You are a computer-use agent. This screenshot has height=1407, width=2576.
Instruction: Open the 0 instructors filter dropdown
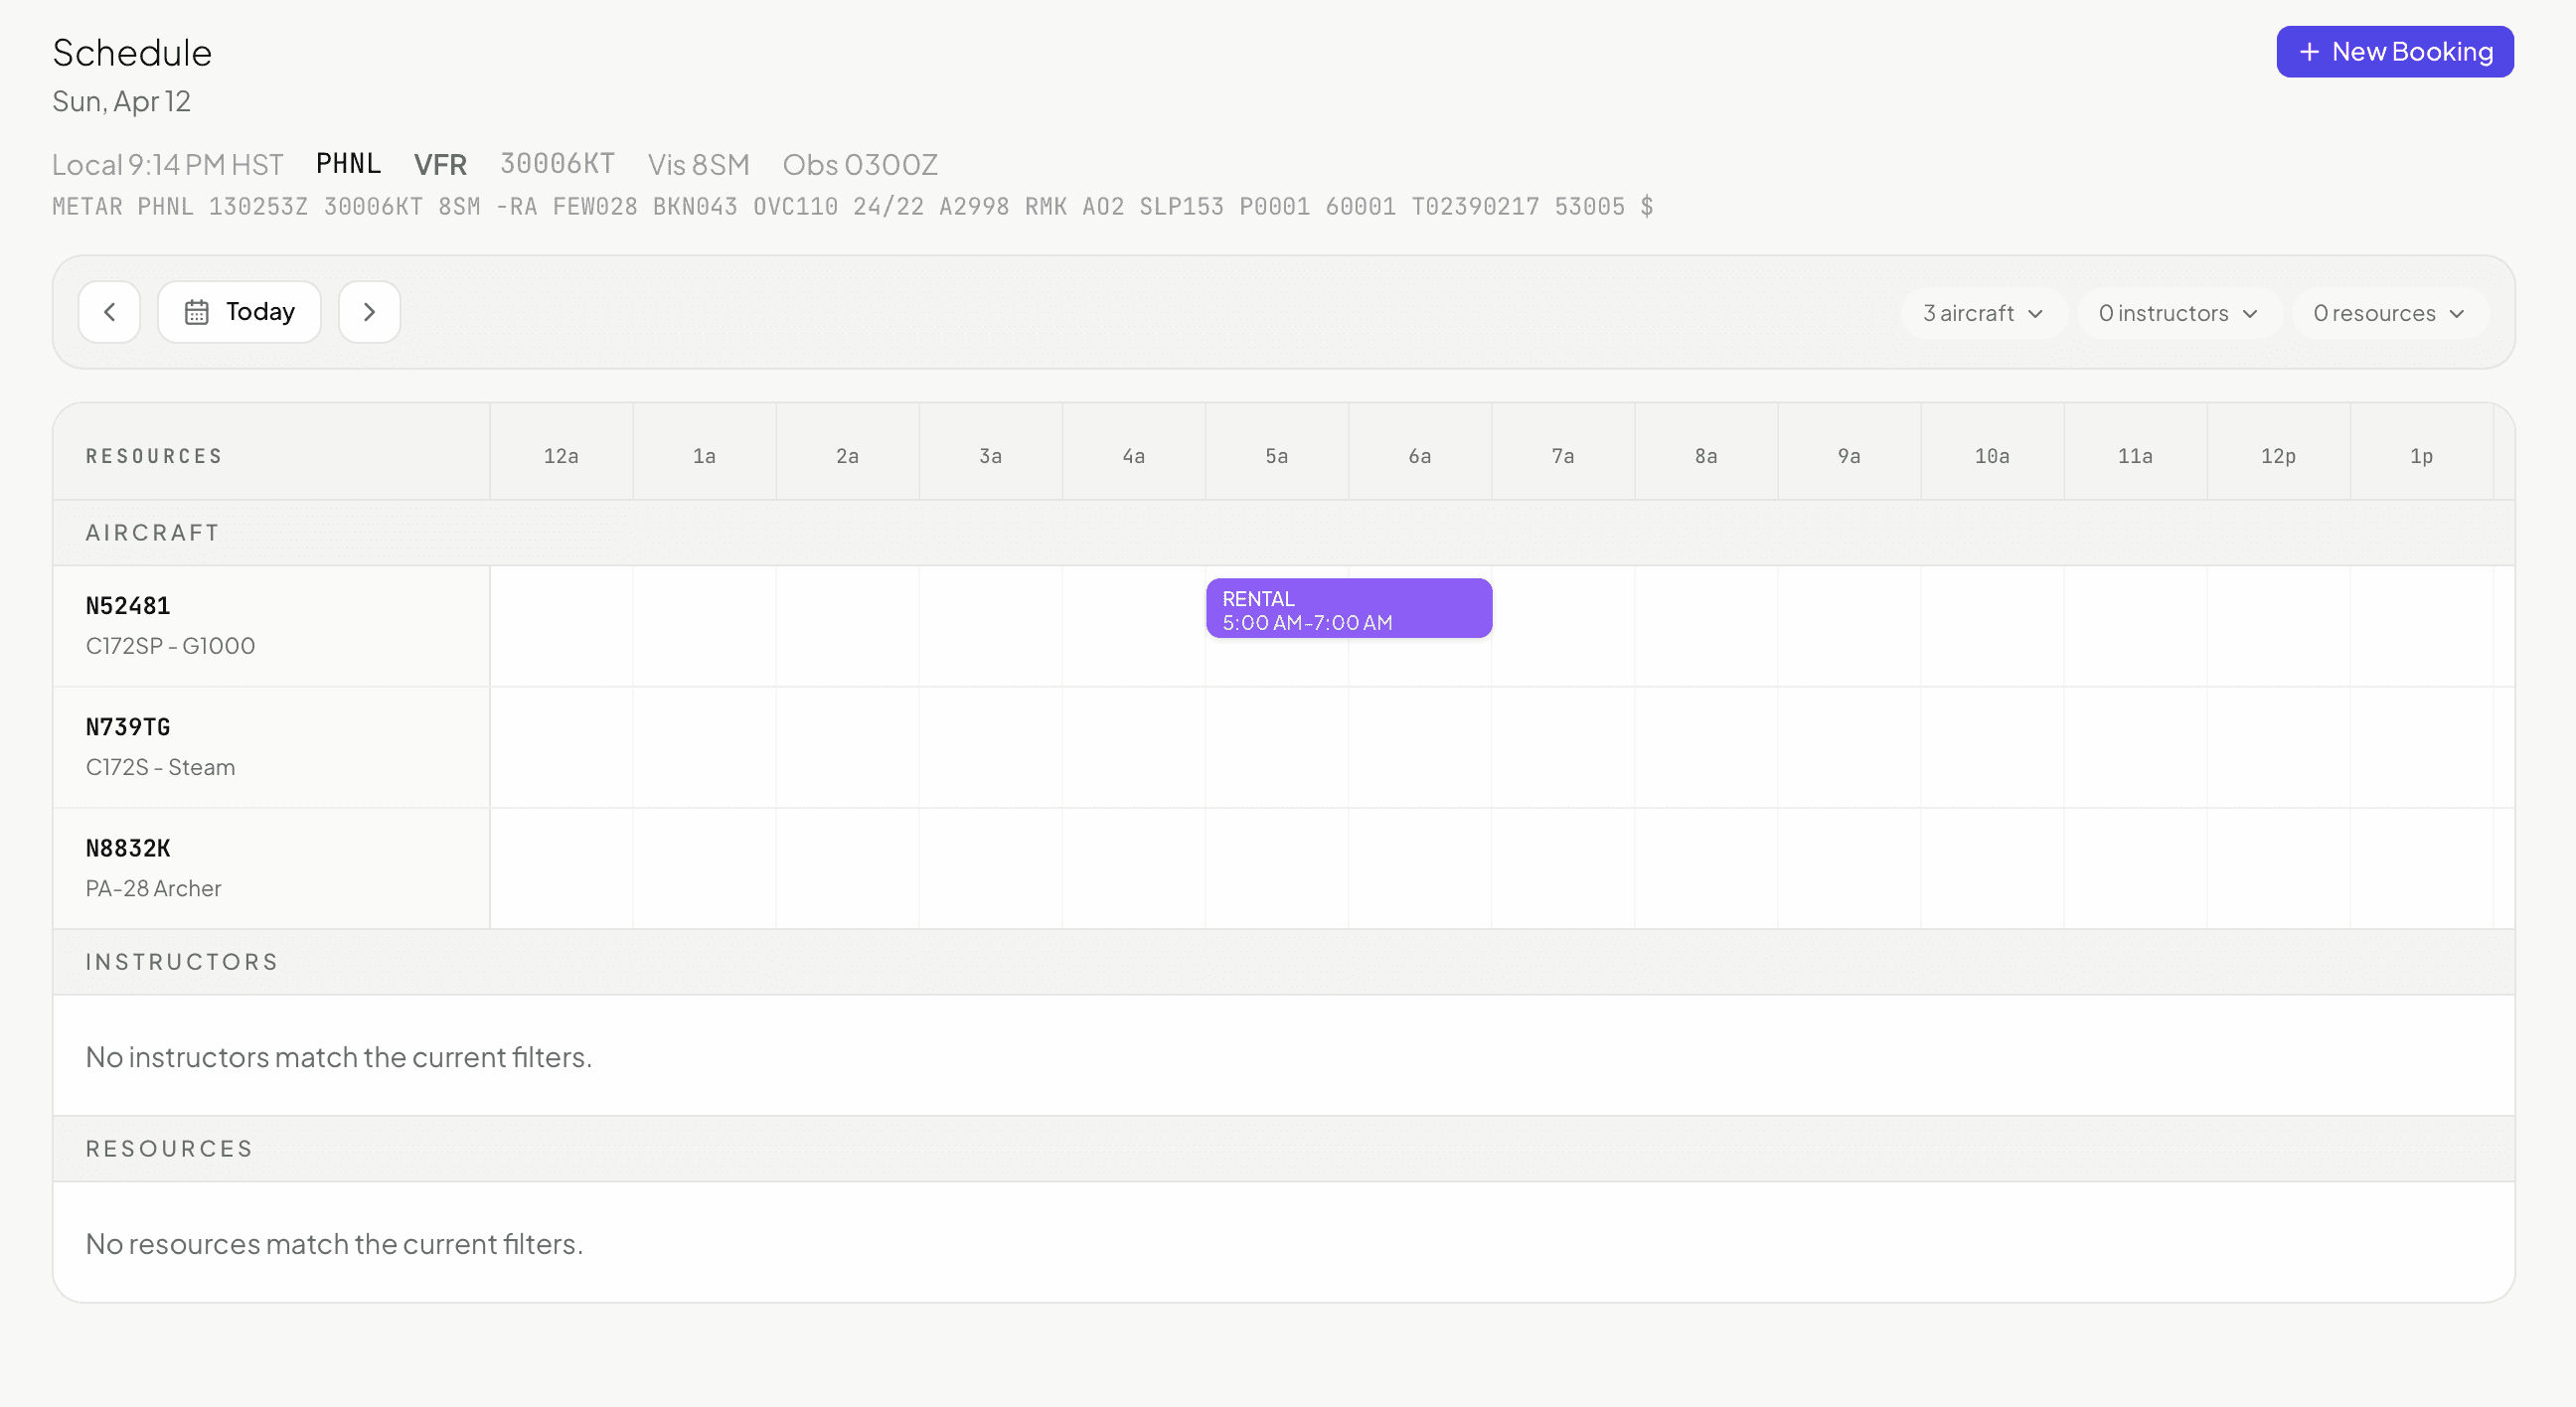tap(2176, 313)
